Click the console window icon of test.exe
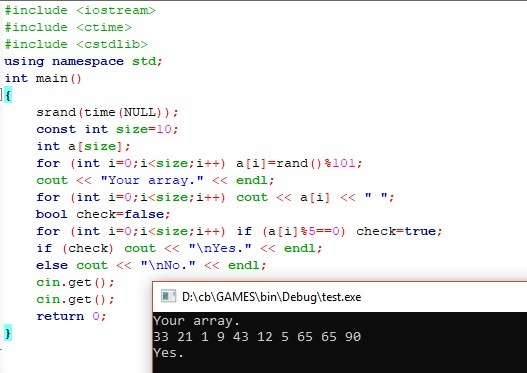Image resolution: width=527 pixels, height=373 pixels. coord(168,296)
